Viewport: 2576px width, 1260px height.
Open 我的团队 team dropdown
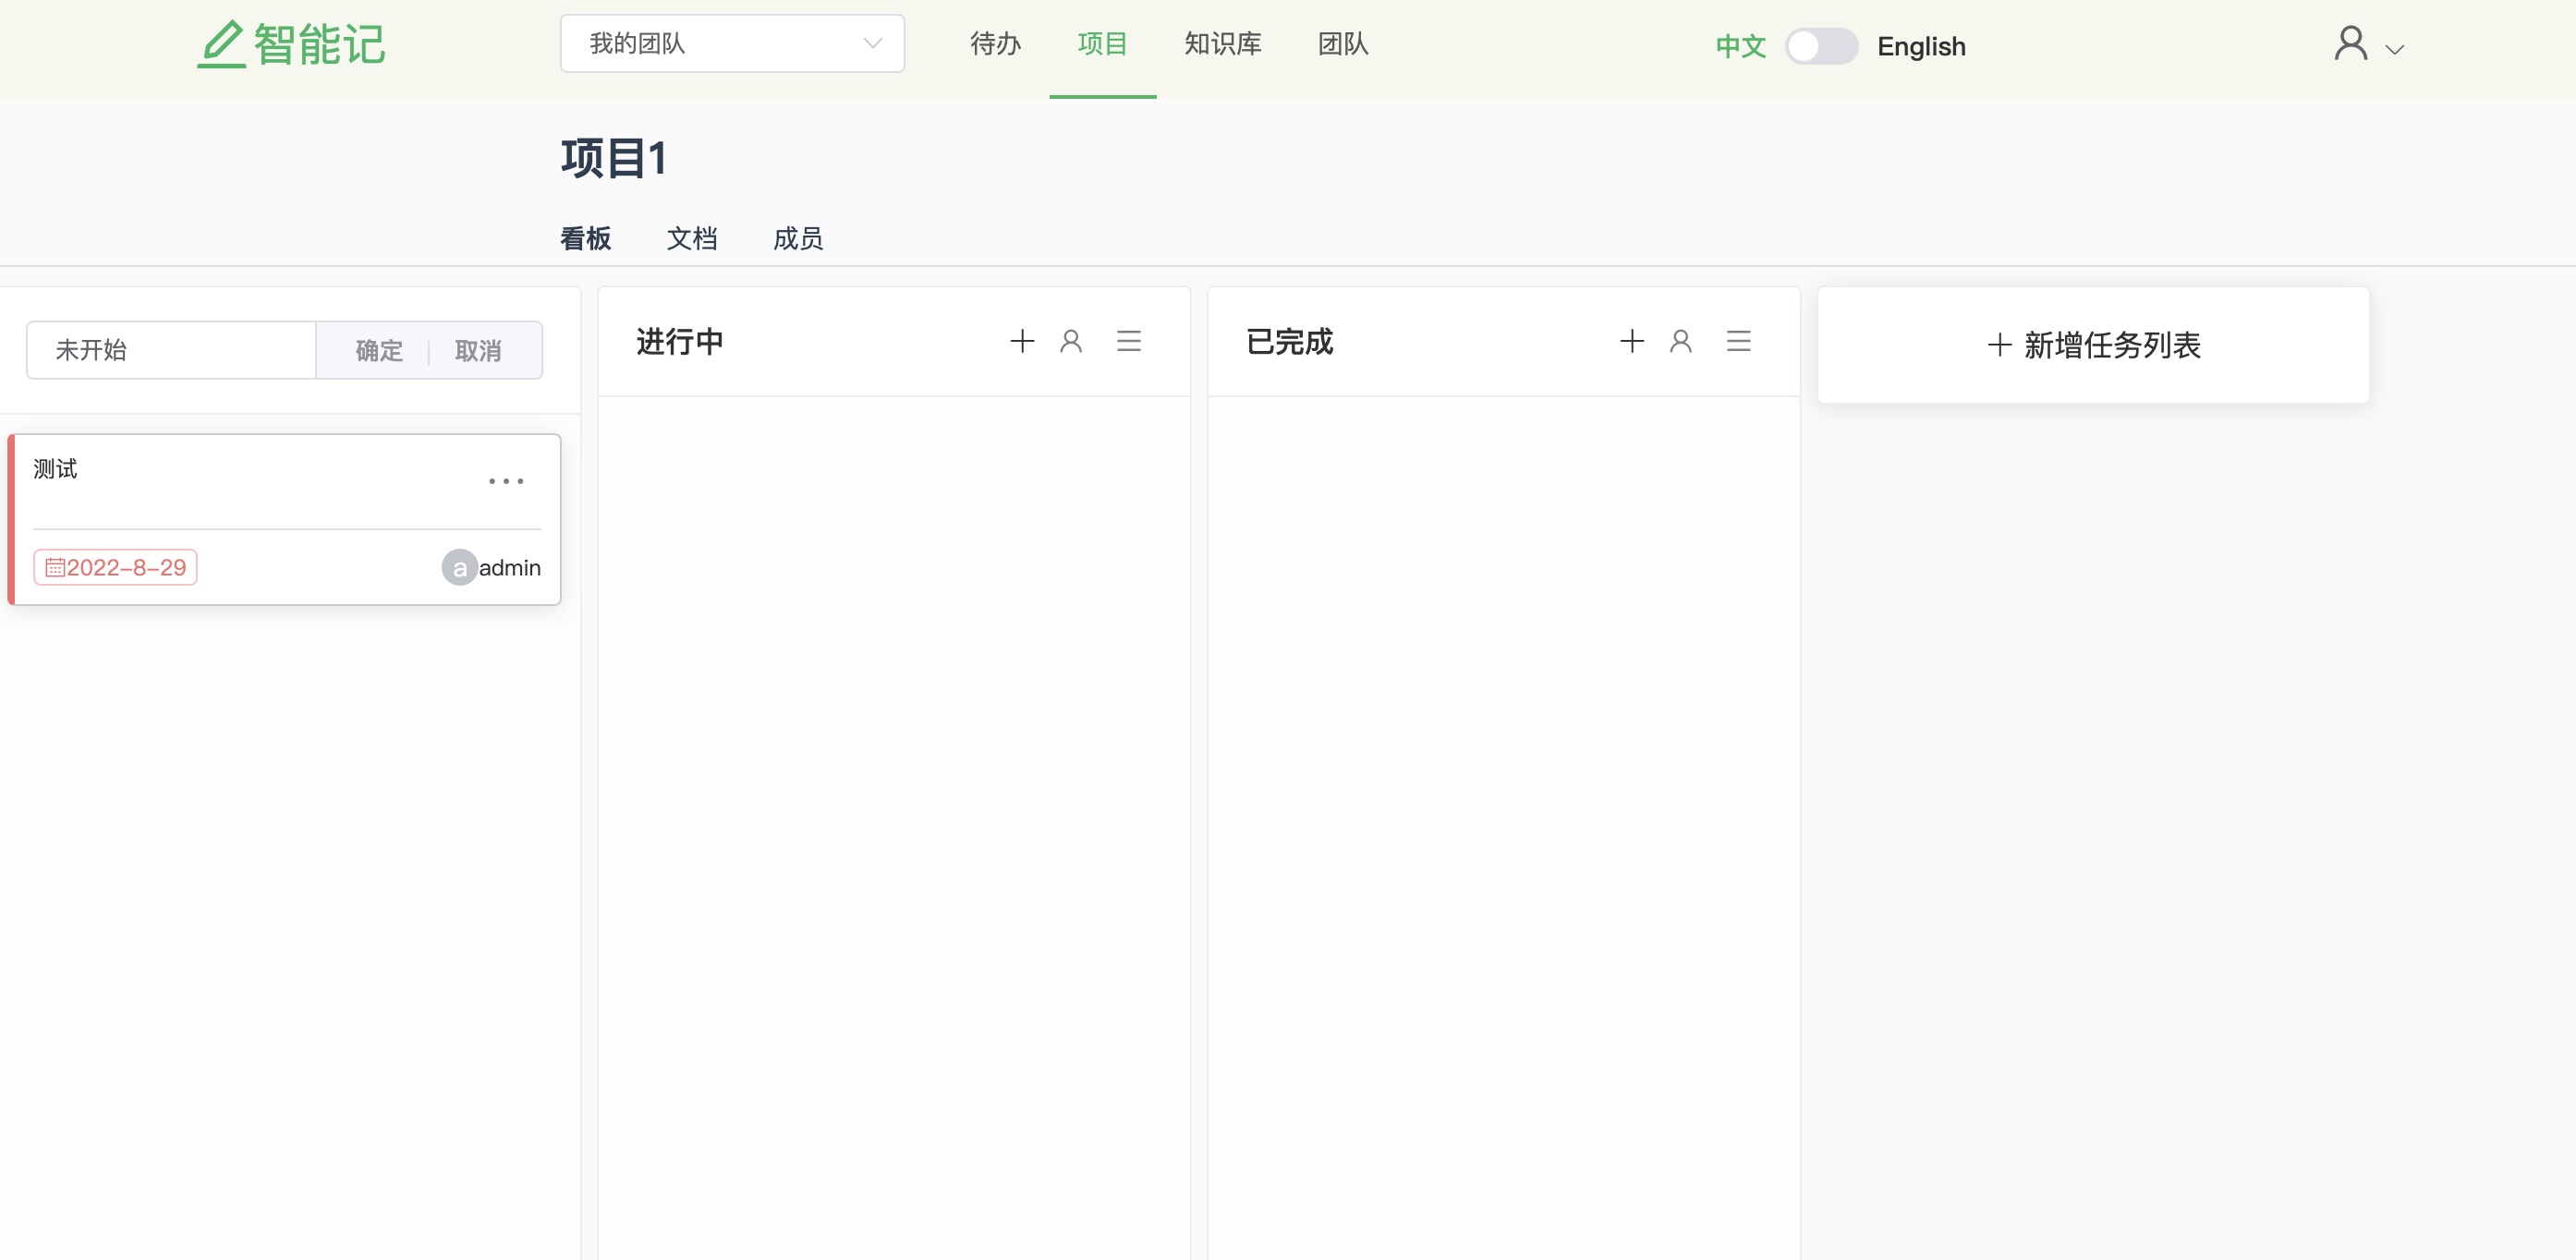tap(732, 43)
